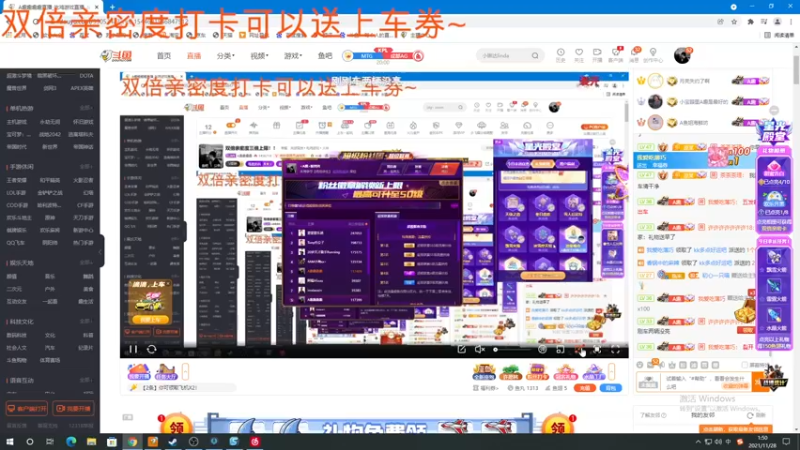Click the 全新宠物 gift icon

pyautogui.click(x=484, y=372)
